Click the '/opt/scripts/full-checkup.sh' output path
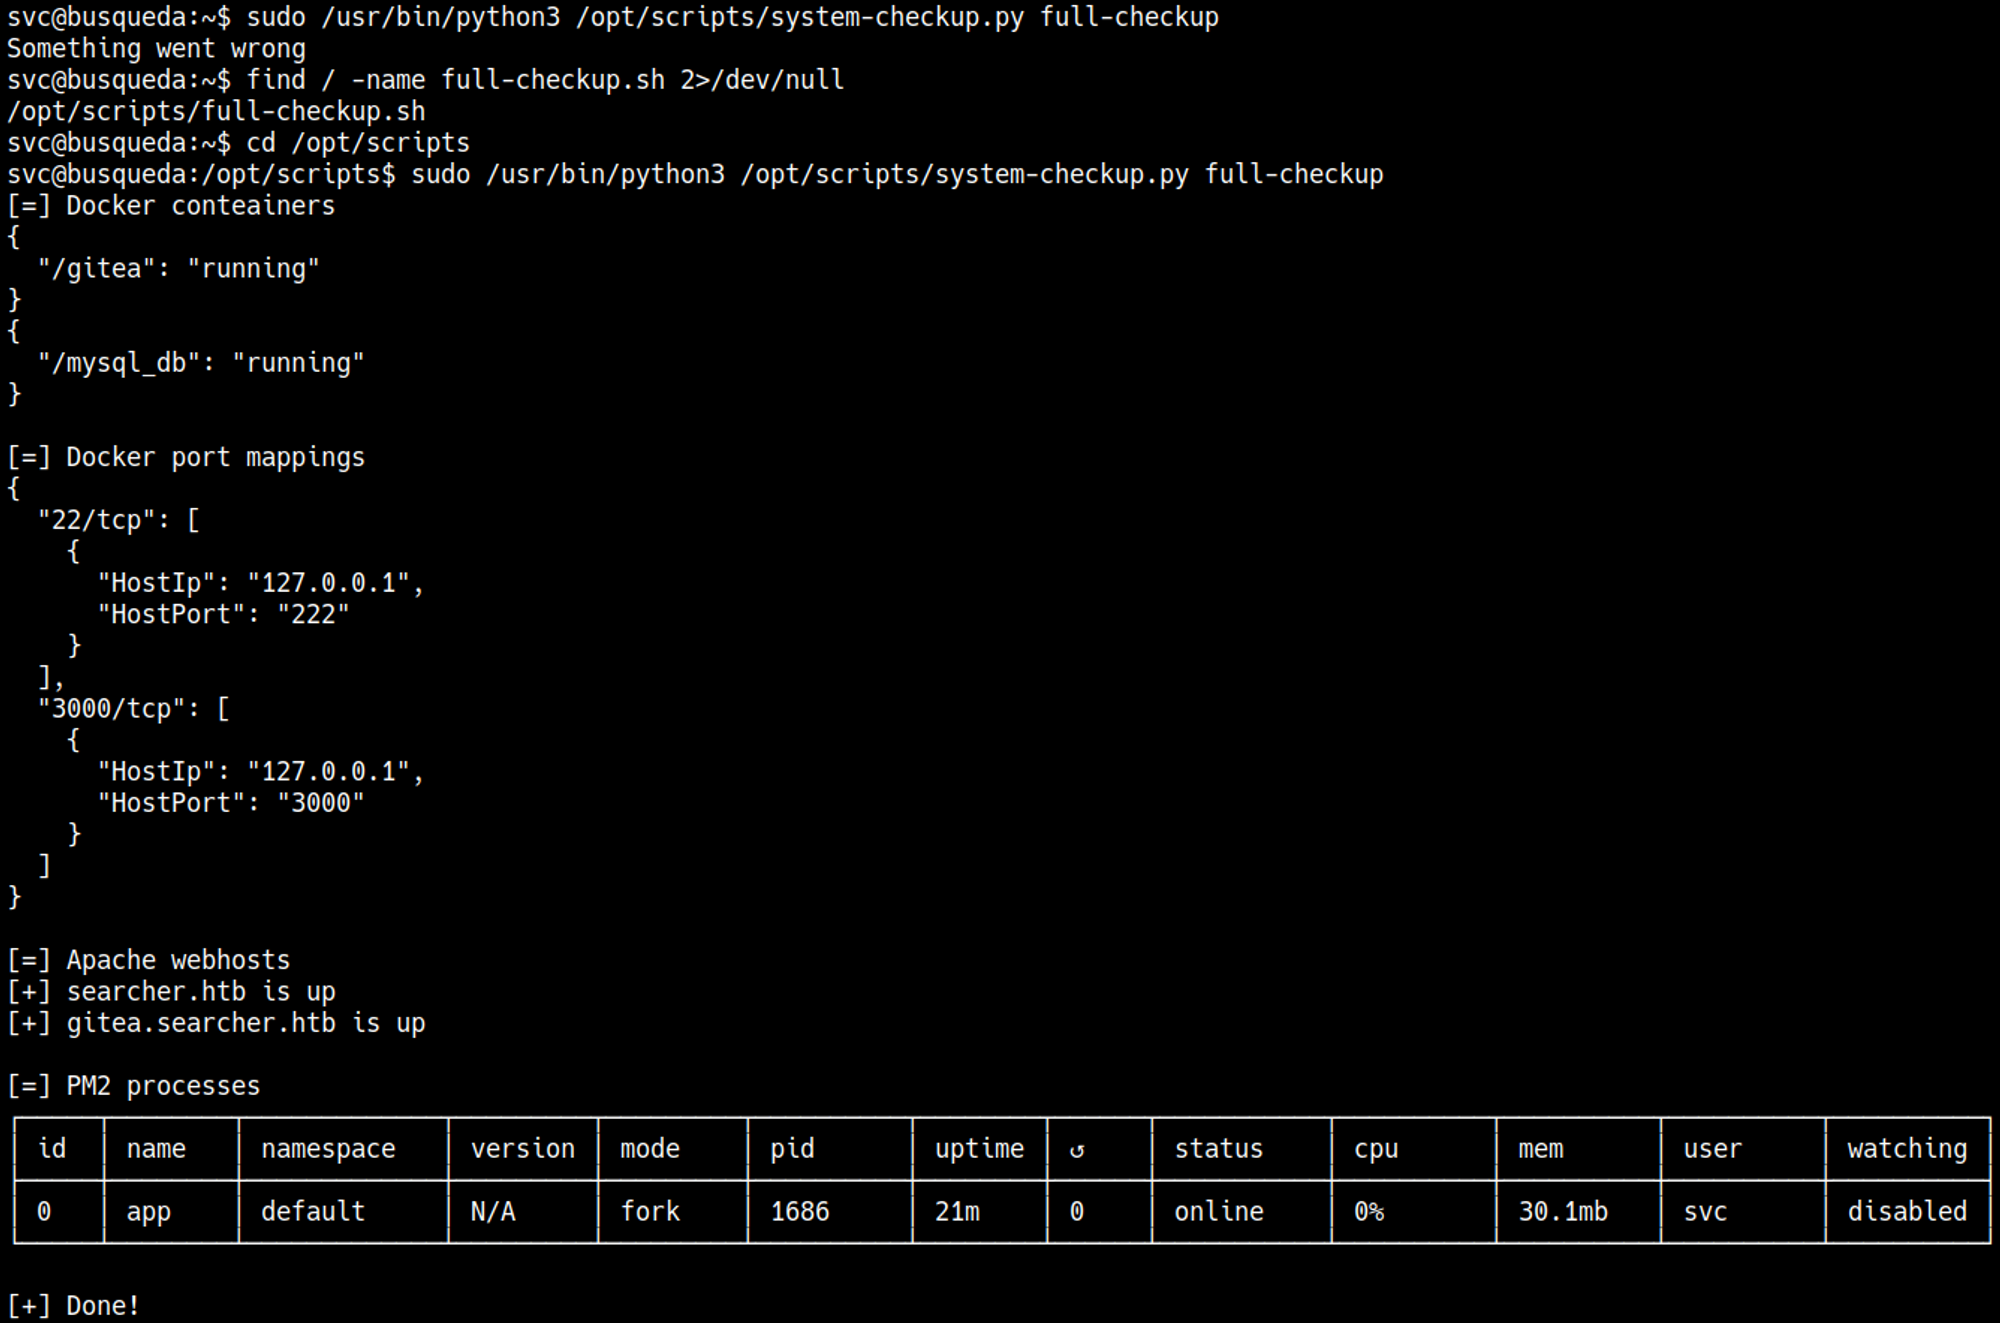 click(216, 111)
